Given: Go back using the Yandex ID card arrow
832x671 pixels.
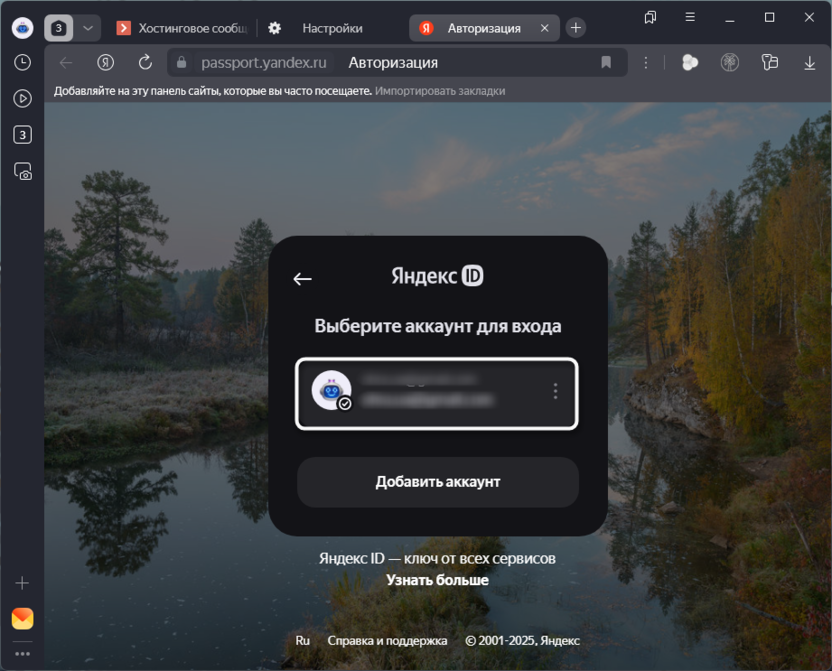Looking at the screenshot, I should (x=302, y=278).
